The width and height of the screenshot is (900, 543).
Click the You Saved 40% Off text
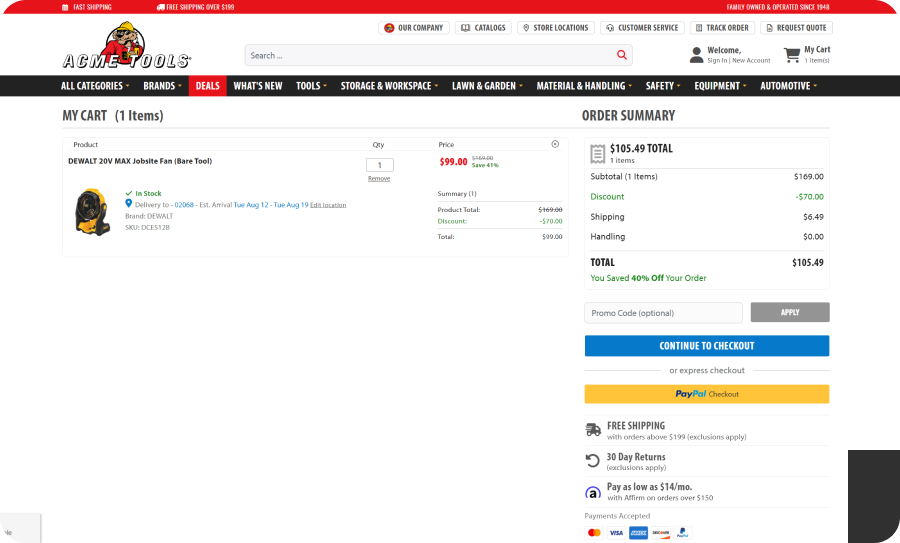pyautogui.click(x=648, y=278)
